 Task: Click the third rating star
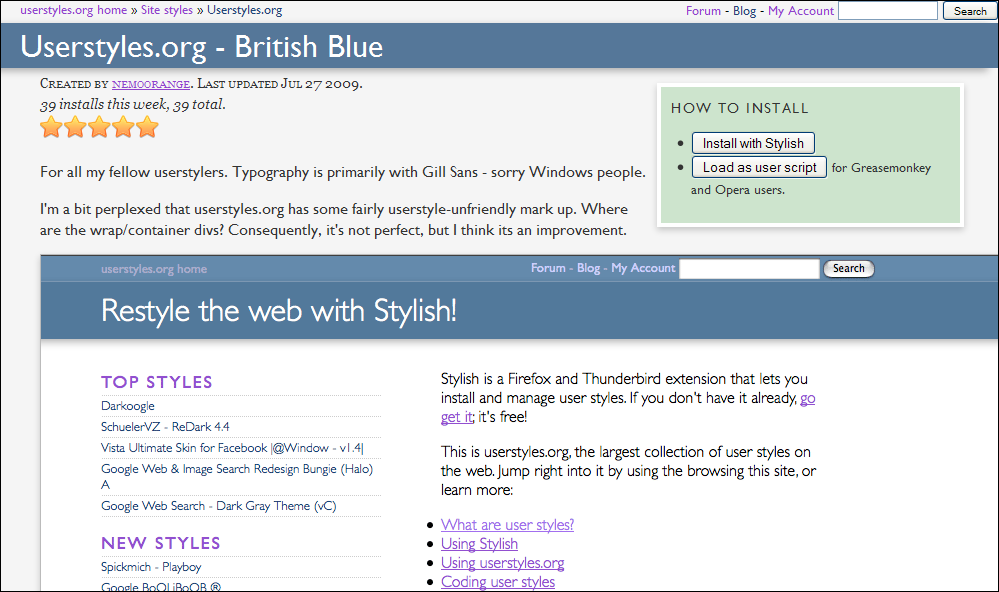pyautogui.click(x=99, y=127)
